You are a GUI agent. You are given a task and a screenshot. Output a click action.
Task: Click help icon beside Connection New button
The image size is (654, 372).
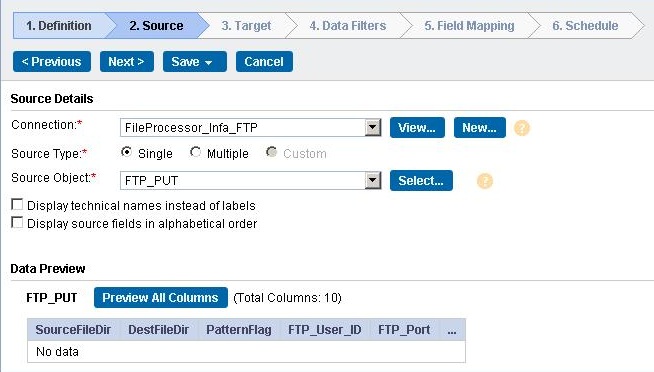tap(521, 128)
